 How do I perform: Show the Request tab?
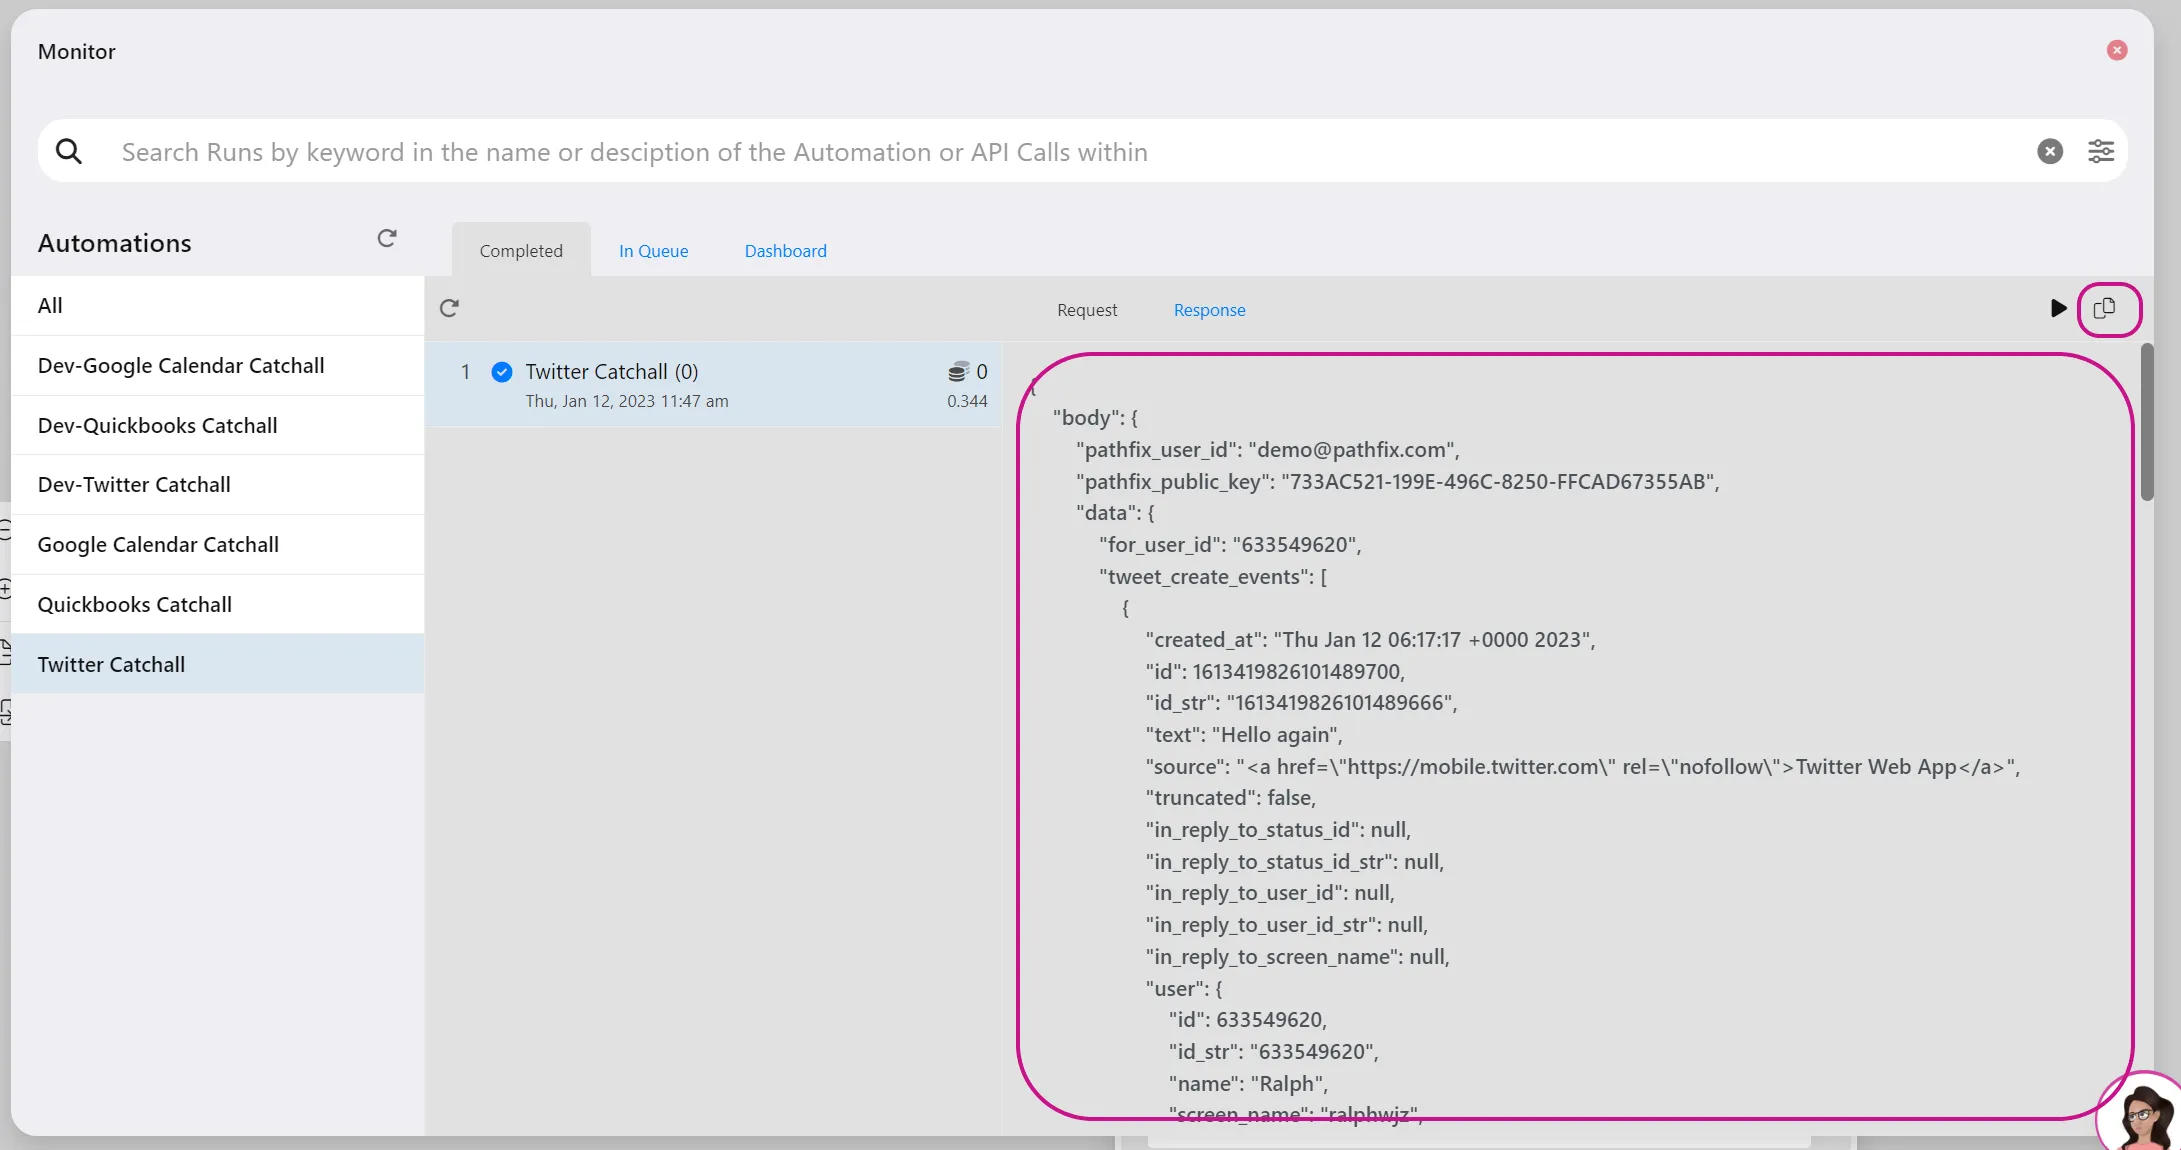pos(1087,310)
